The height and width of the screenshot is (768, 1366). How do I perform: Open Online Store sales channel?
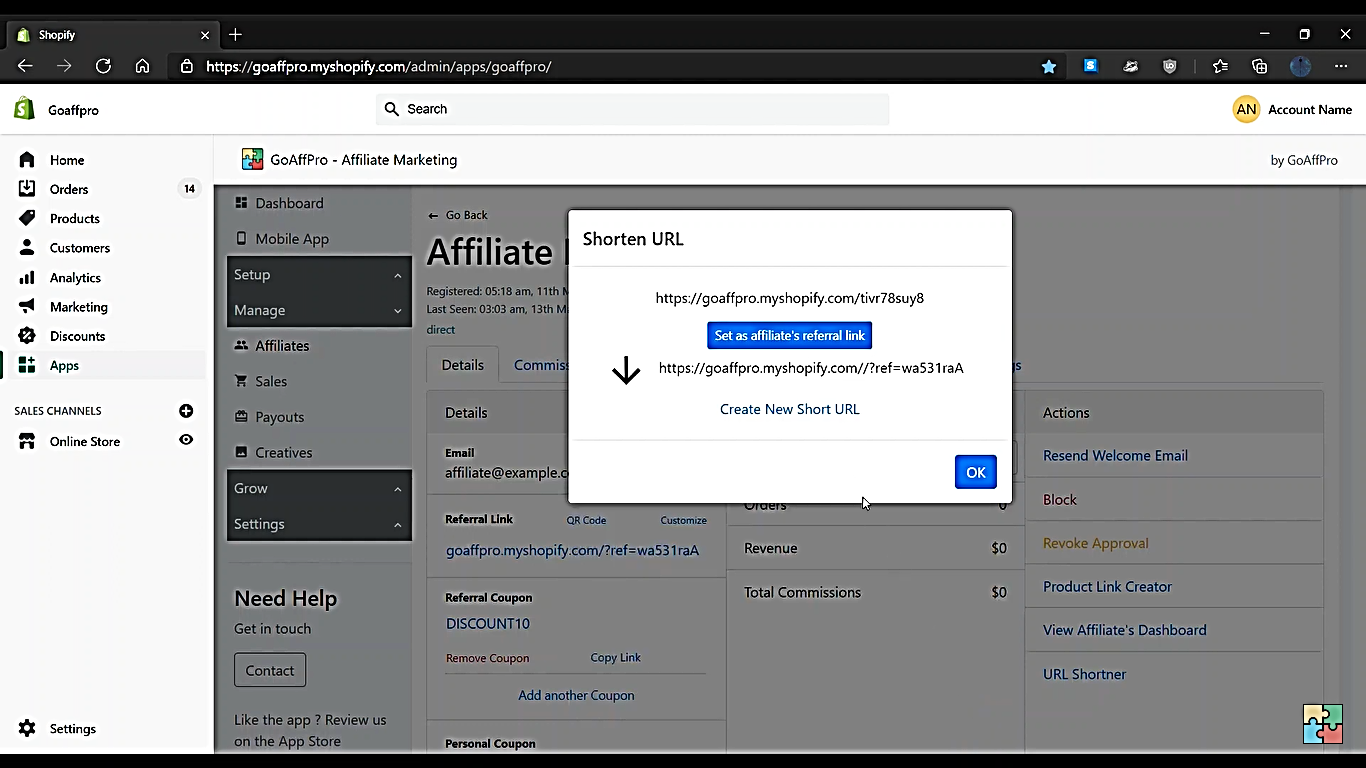[85, 441]
